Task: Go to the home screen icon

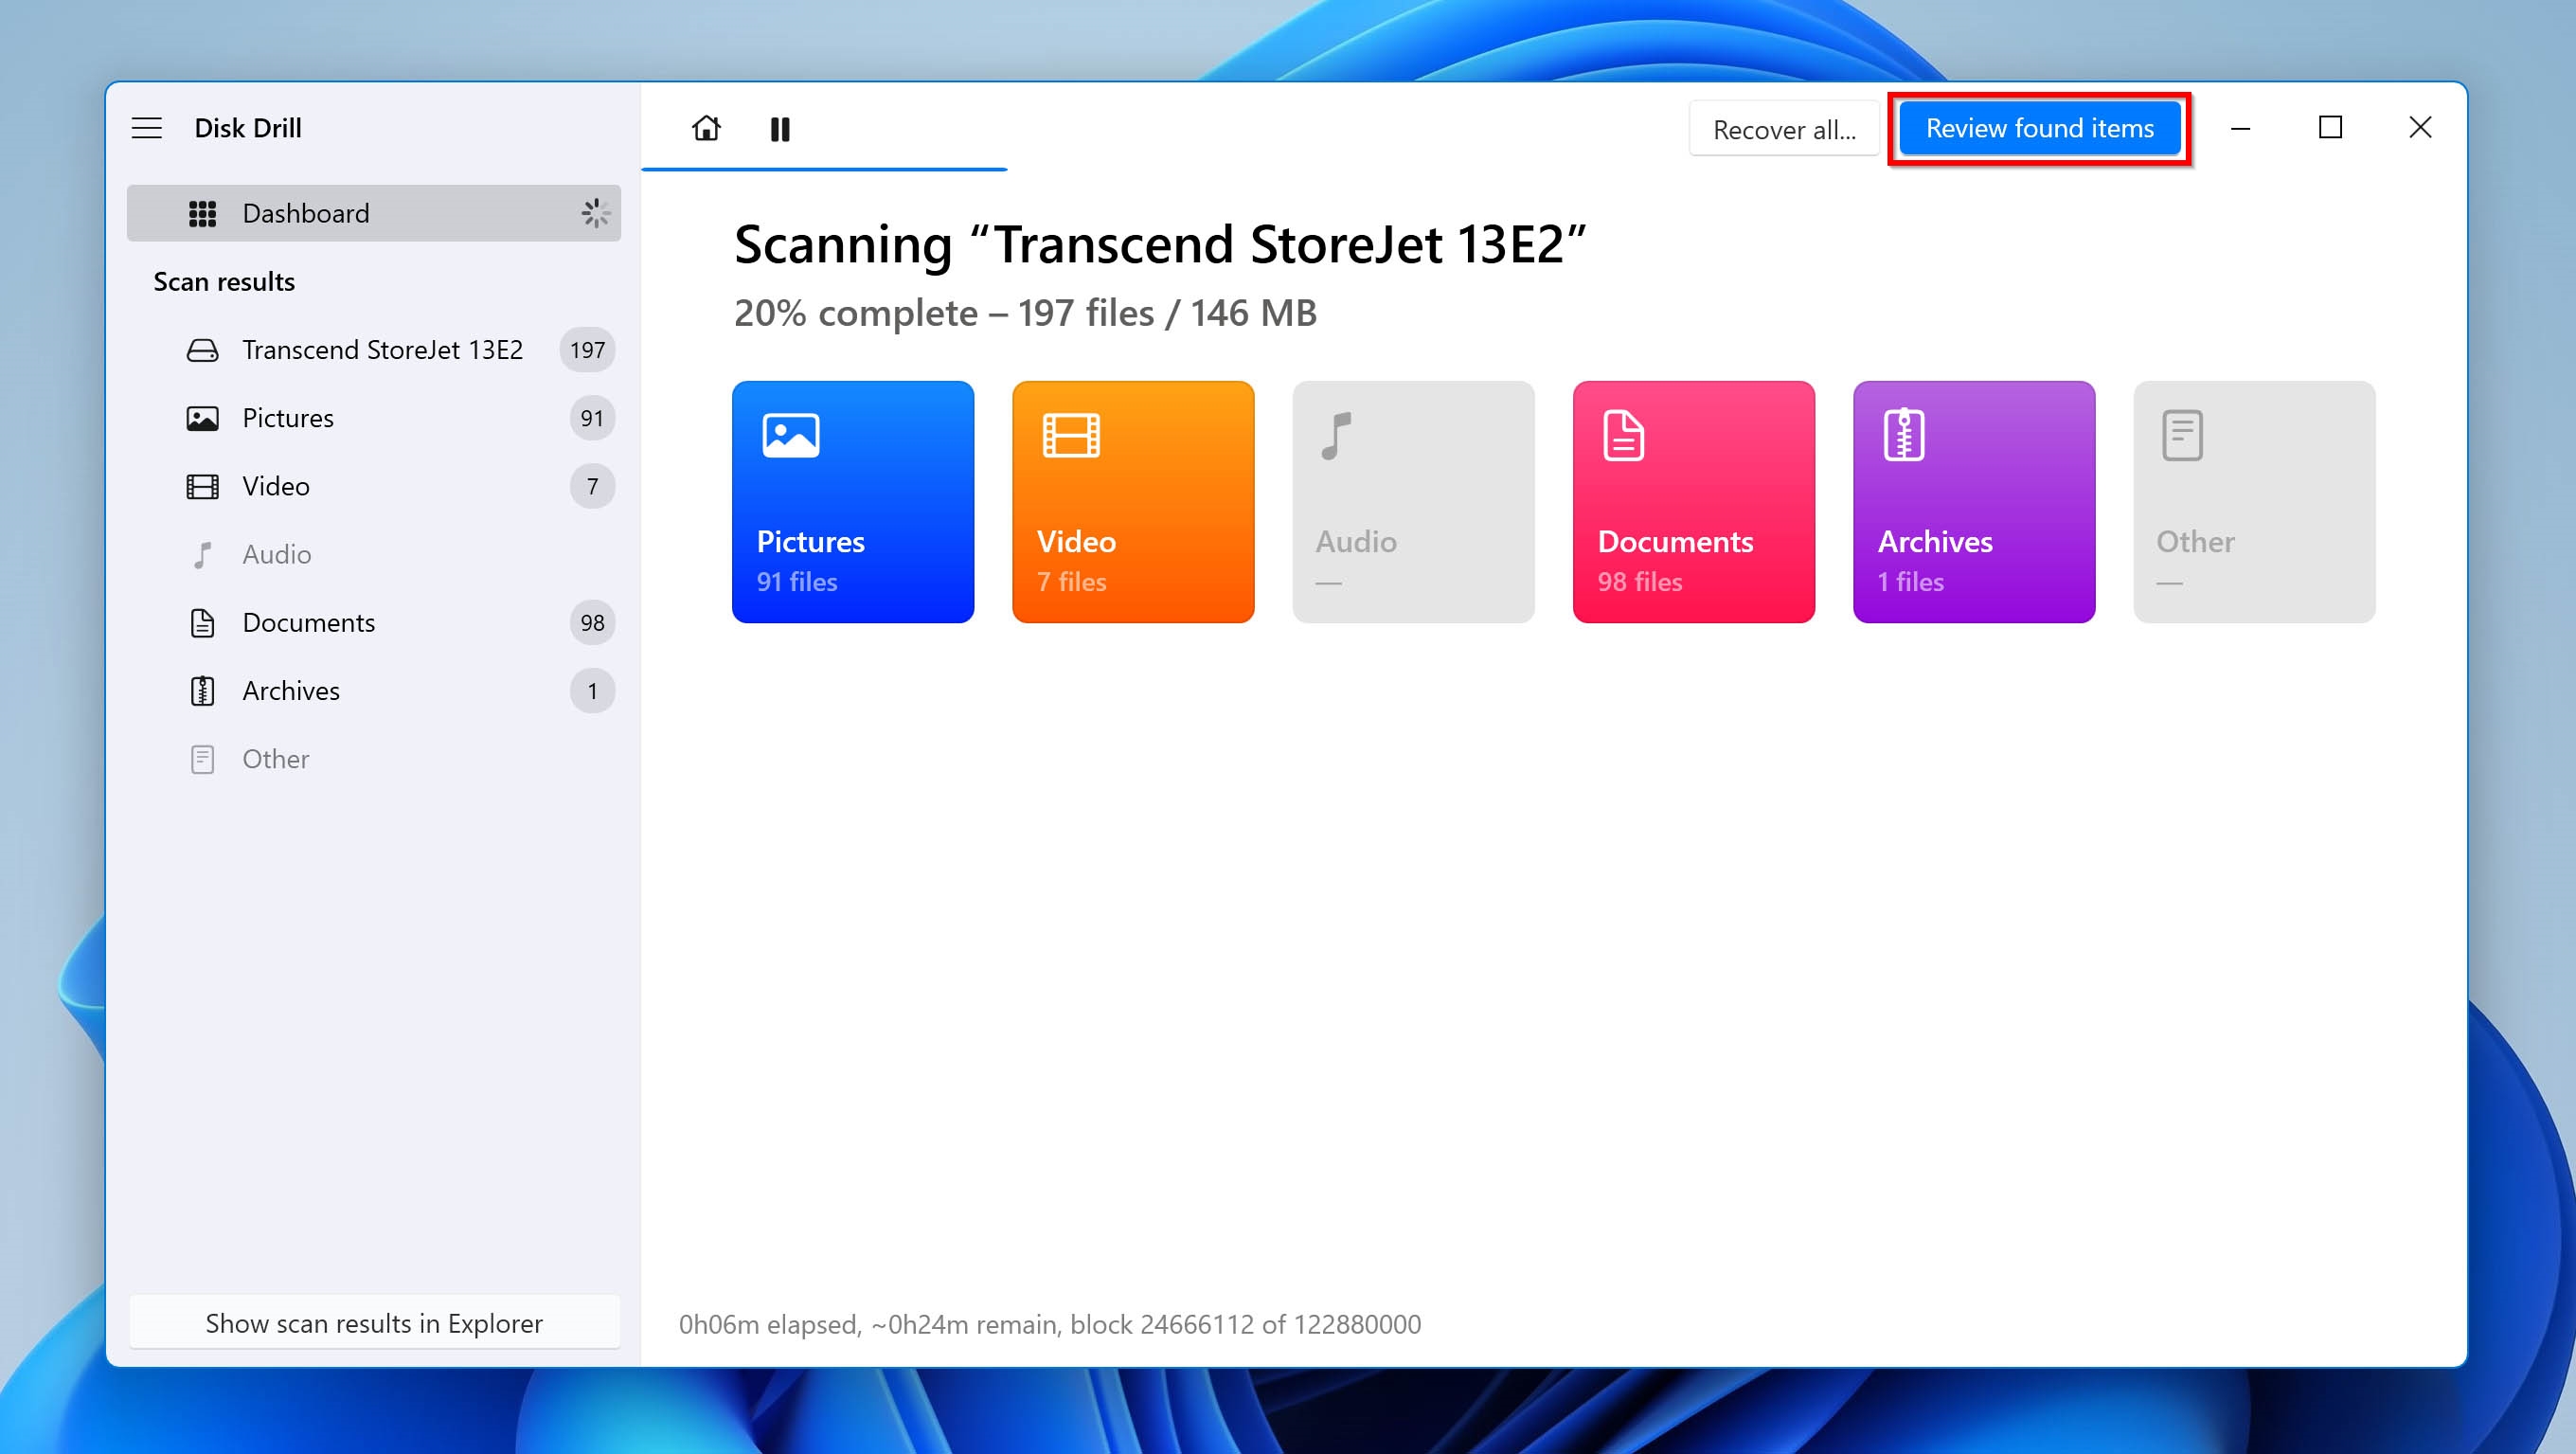Action: pos(706,128)
